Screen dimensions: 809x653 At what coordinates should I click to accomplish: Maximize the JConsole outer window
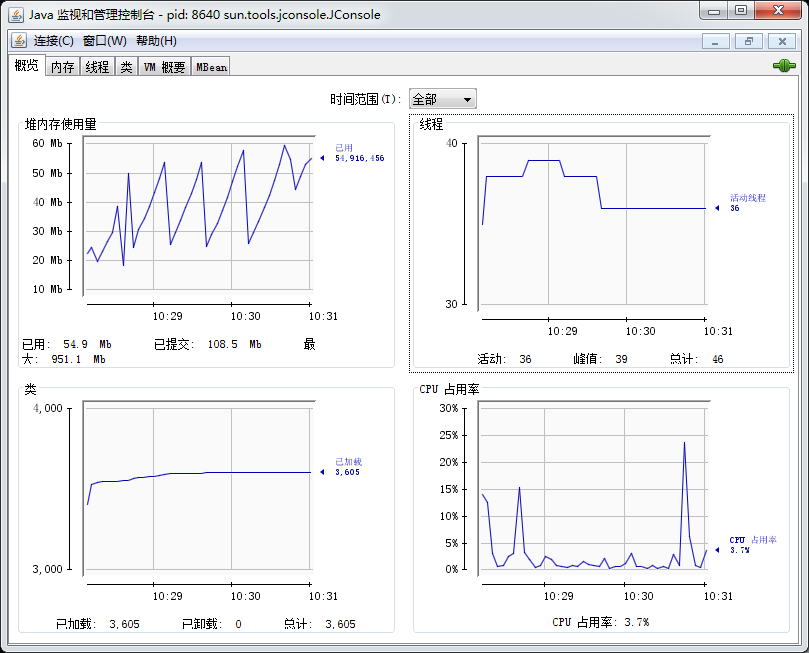point(741,10)
